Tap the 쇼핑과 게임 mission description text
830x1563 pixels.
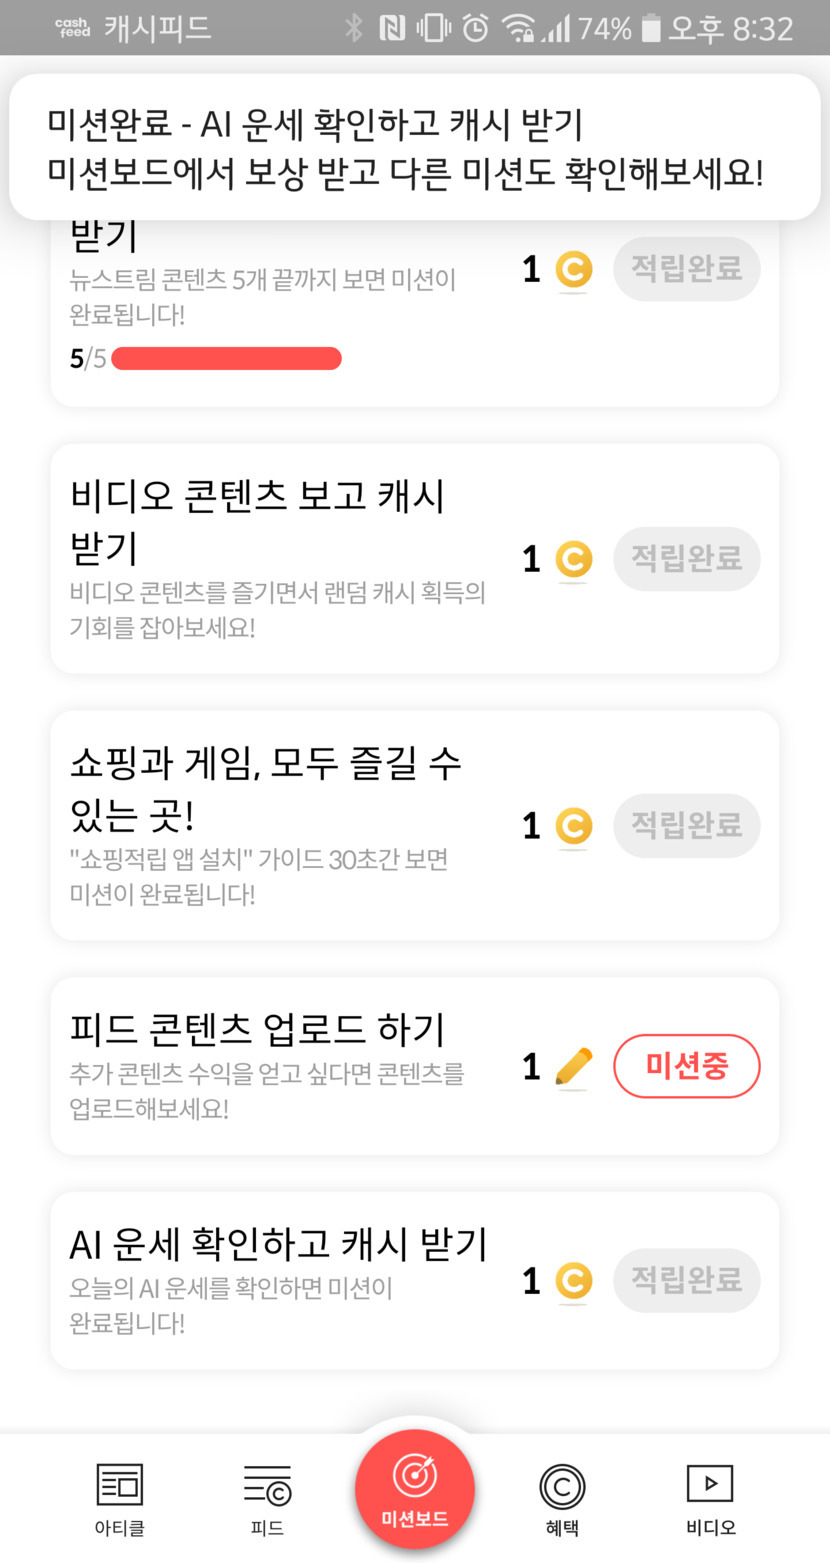point(258,876)
